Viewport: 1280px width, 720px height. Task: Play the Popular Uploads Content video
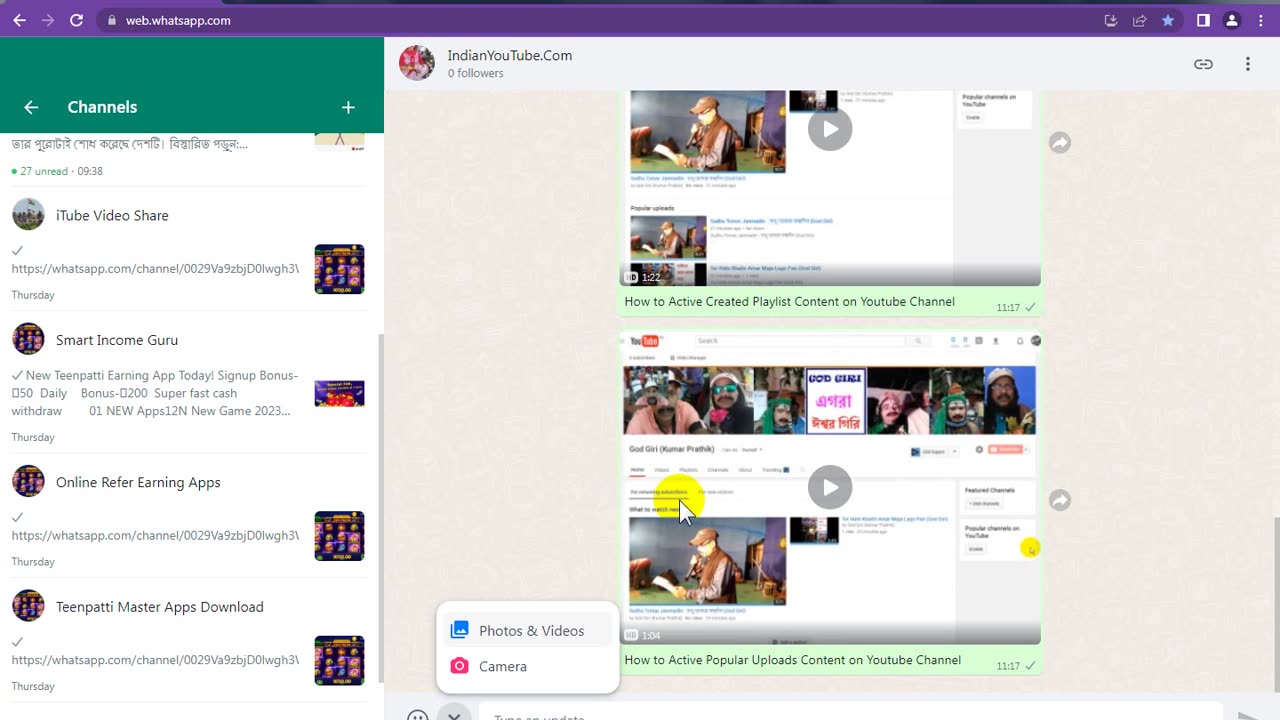click(x=830, y=487)
